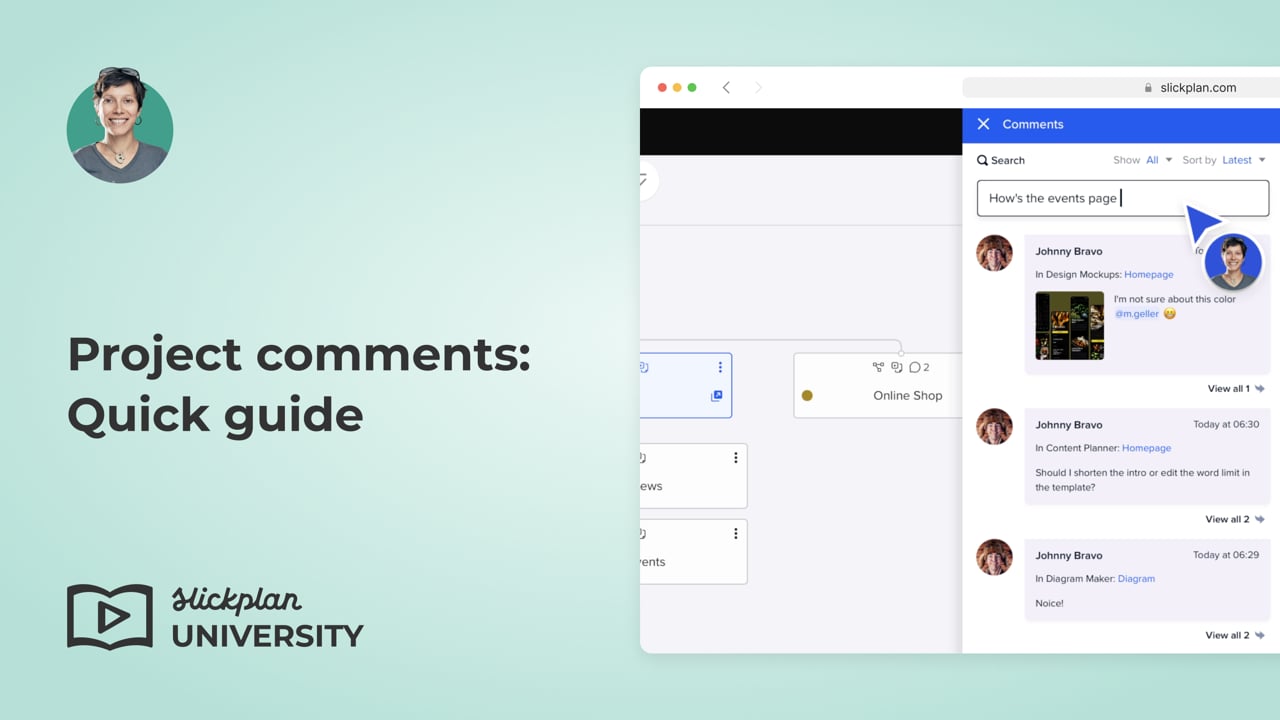The image size is (1280, 720).
Task: Click View all 2 under Content Planner comment
Action: (x=1234, y=519)
